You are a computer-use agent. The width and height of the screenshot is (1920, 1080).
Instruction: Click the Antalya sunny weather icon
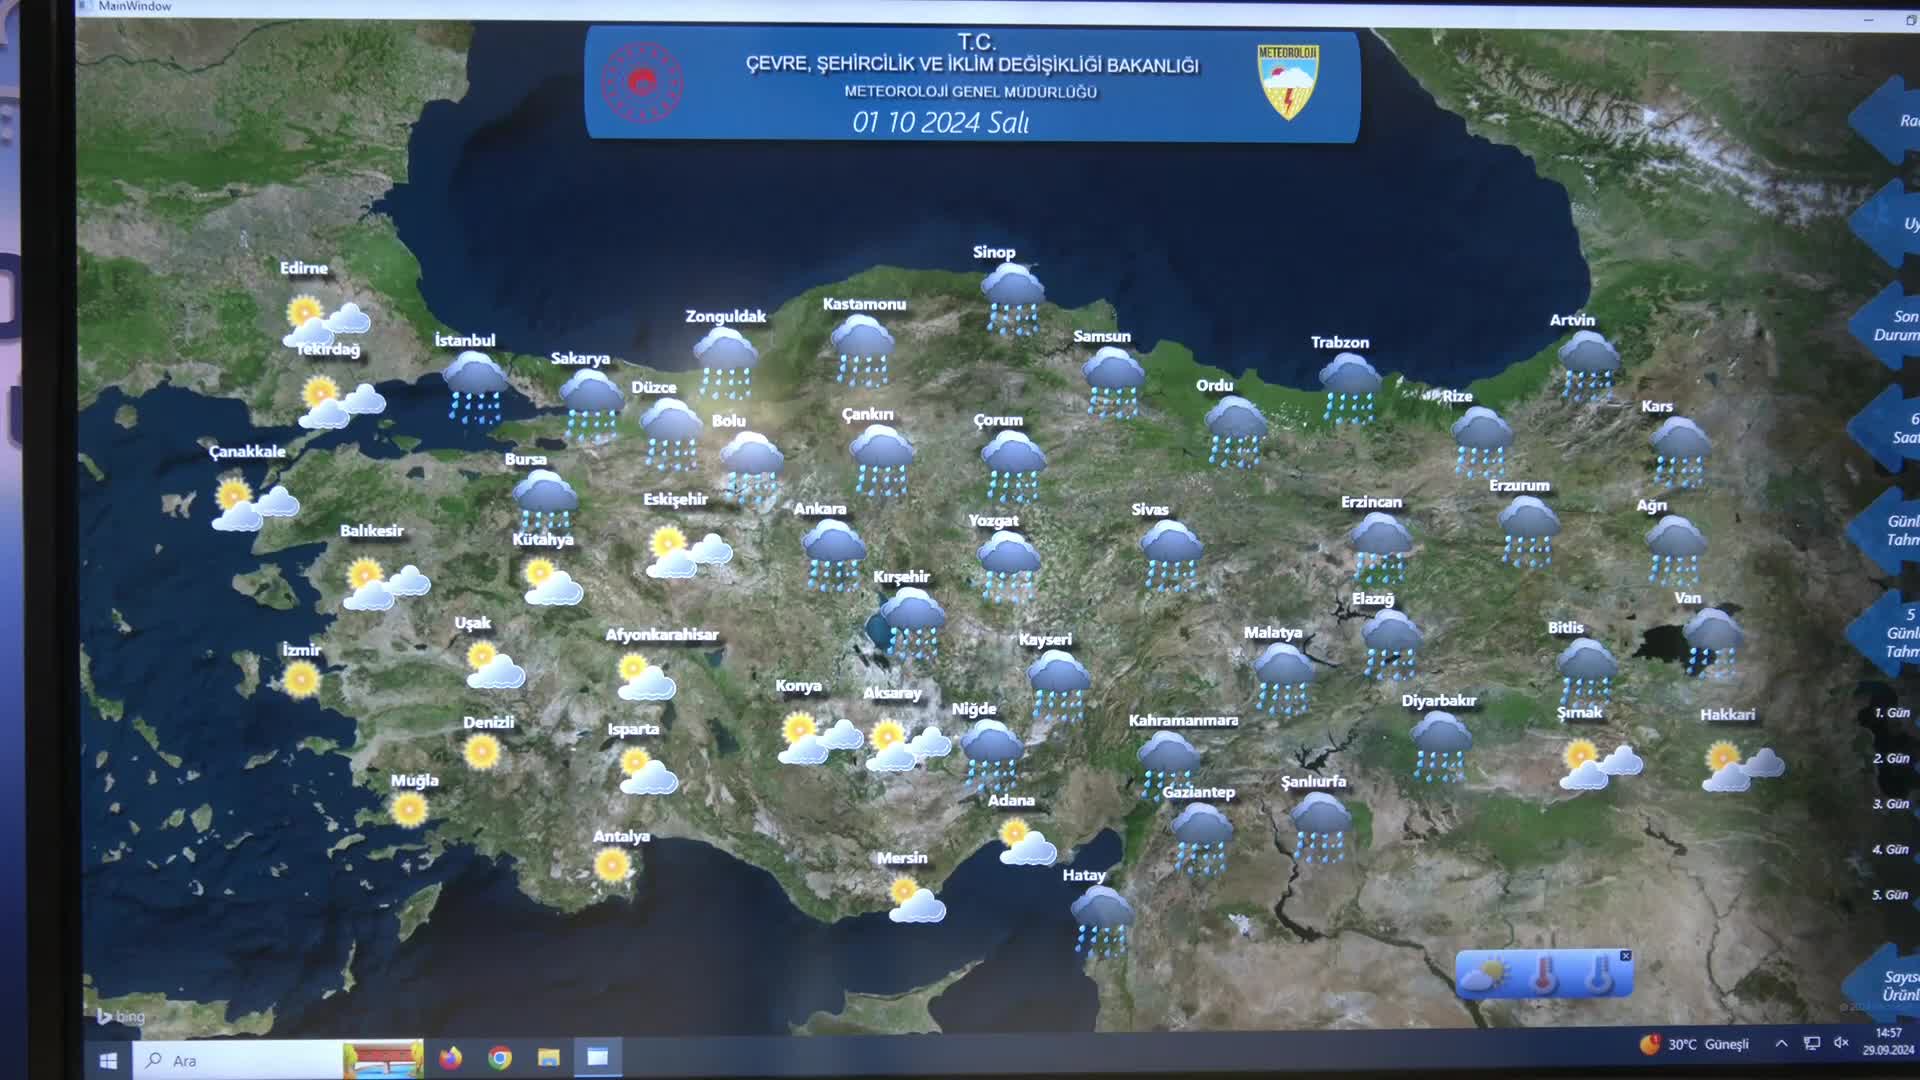(612, 864)
